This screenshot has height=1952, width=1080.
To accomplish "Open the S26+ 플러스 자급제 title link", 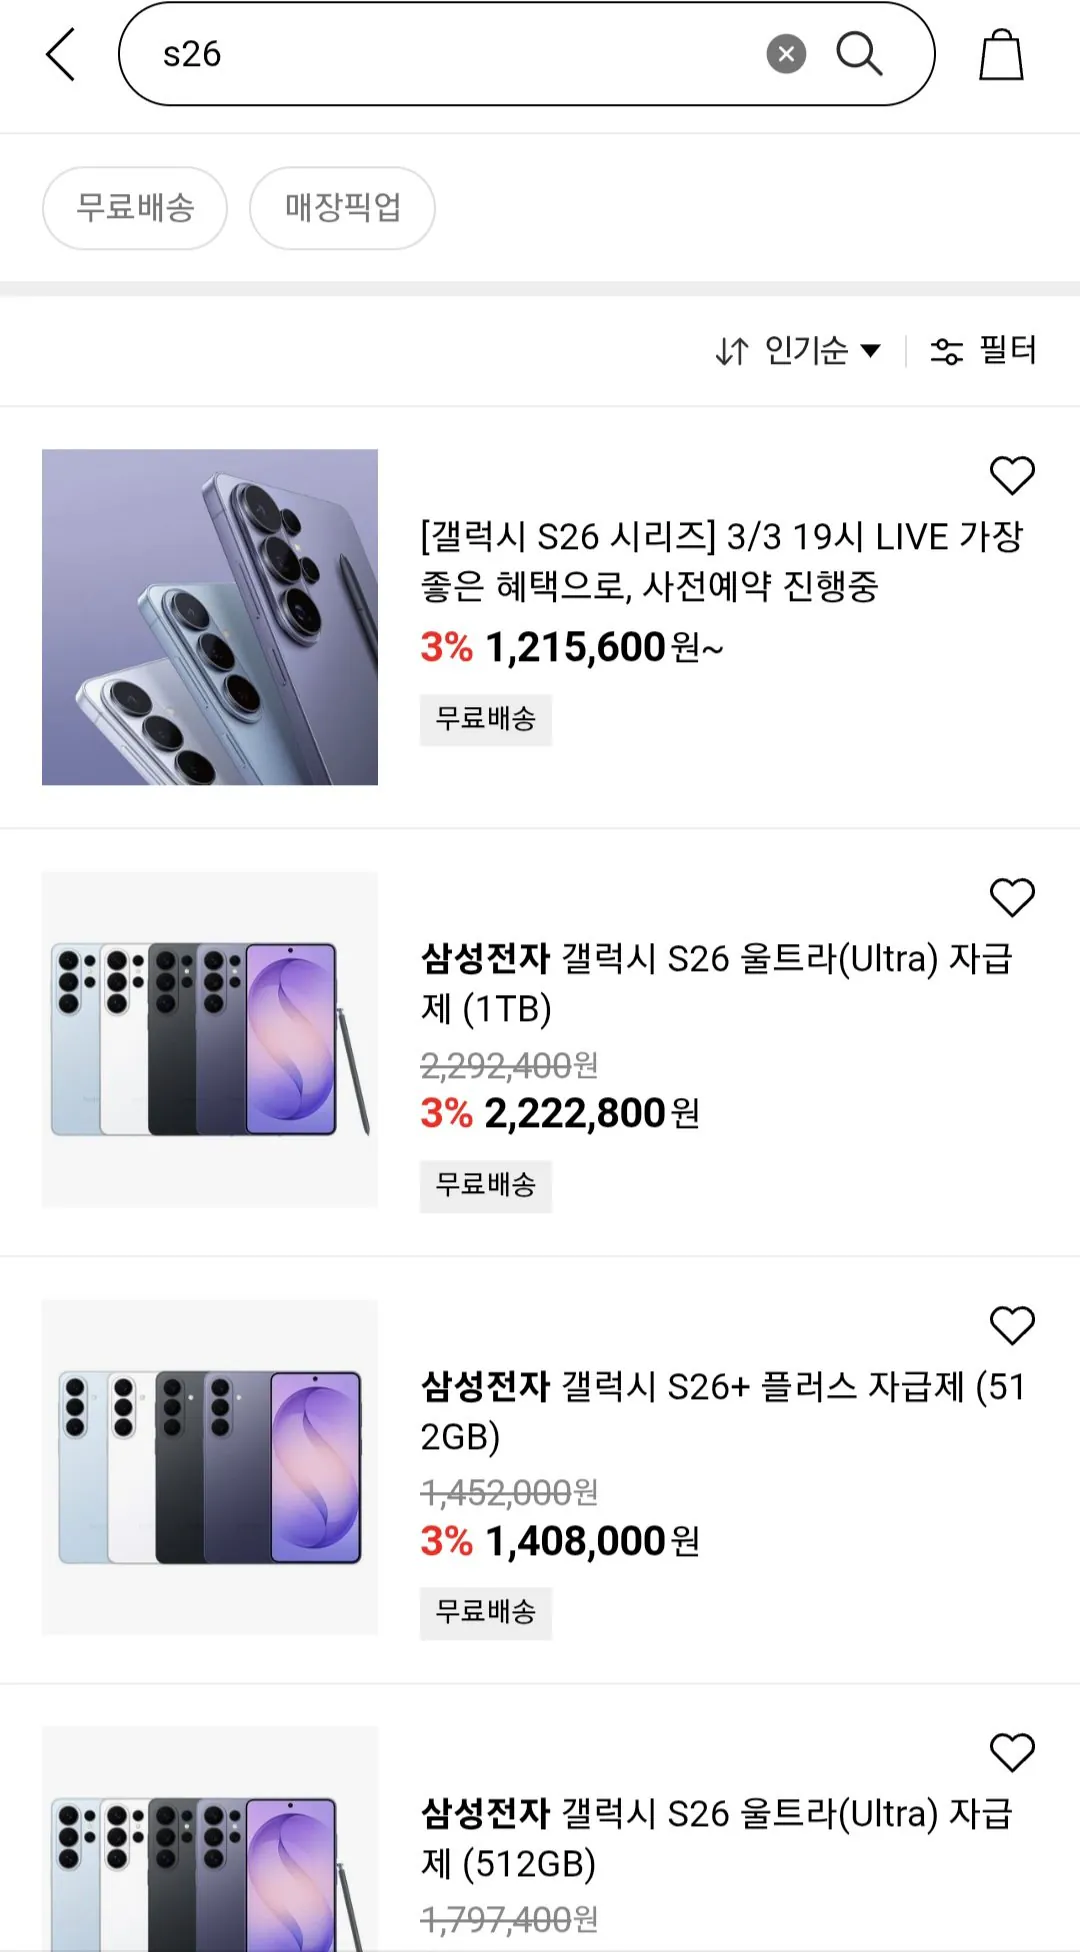I will (722, 1411).
